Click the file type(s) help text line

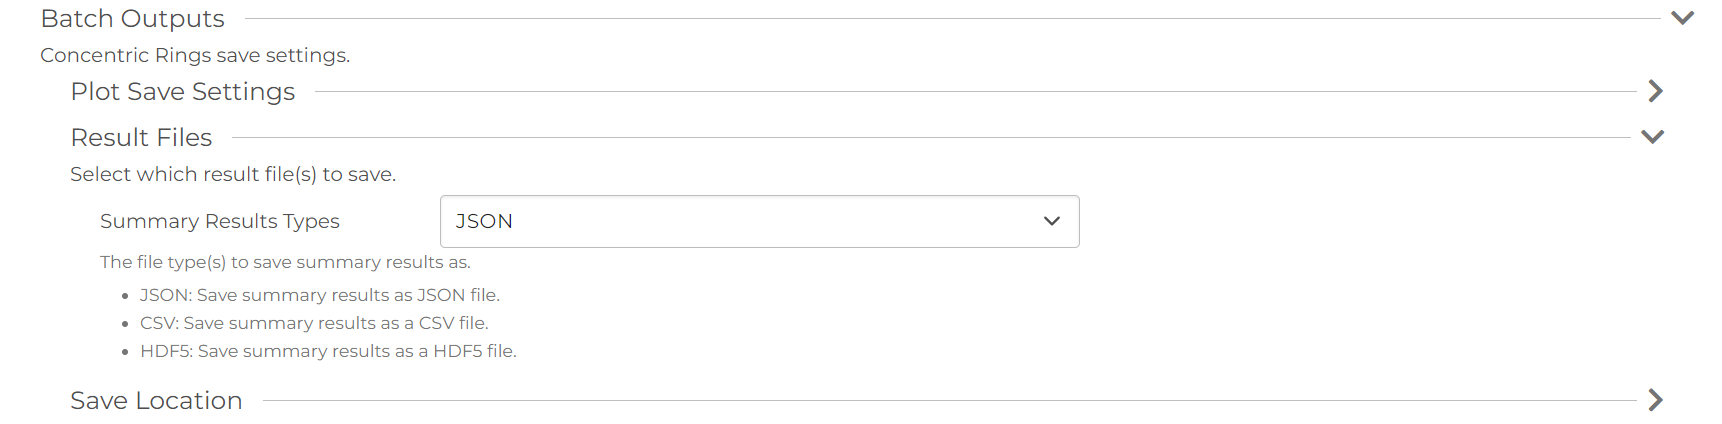(x=285, y=262)
